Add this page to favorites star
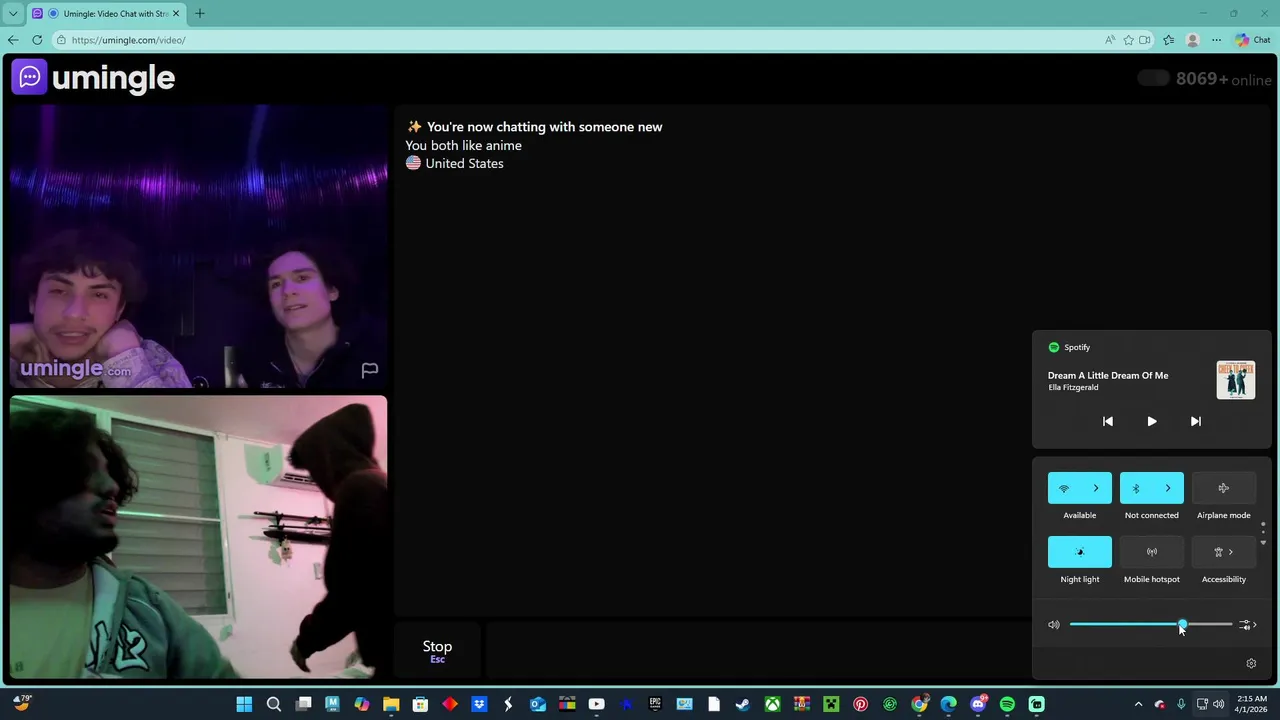This screenshot has height=720, width=1280. coord(1129,40)
